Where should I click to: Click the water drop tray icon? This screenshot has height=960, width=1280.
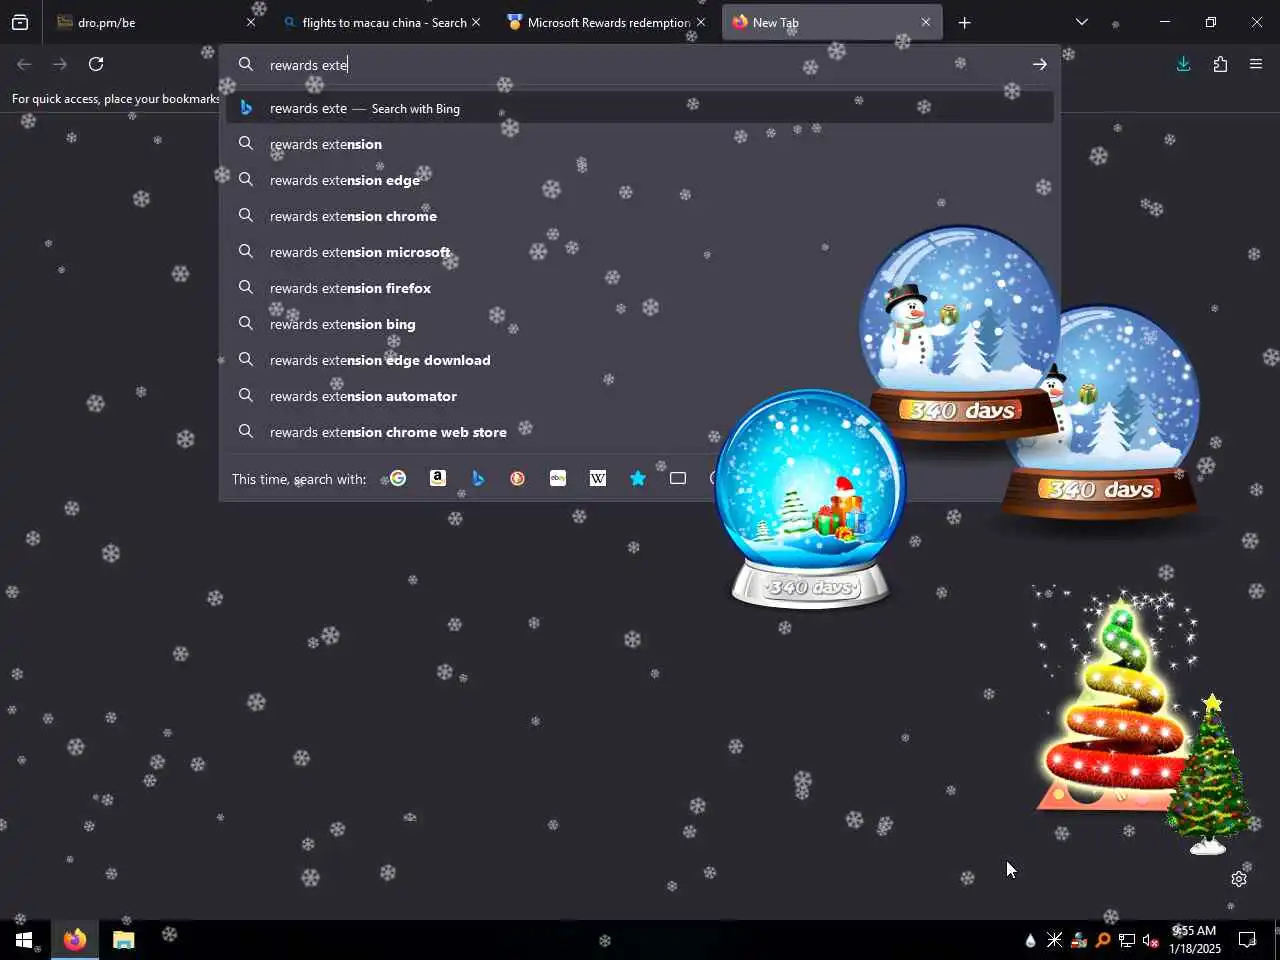click(1031, 940)
